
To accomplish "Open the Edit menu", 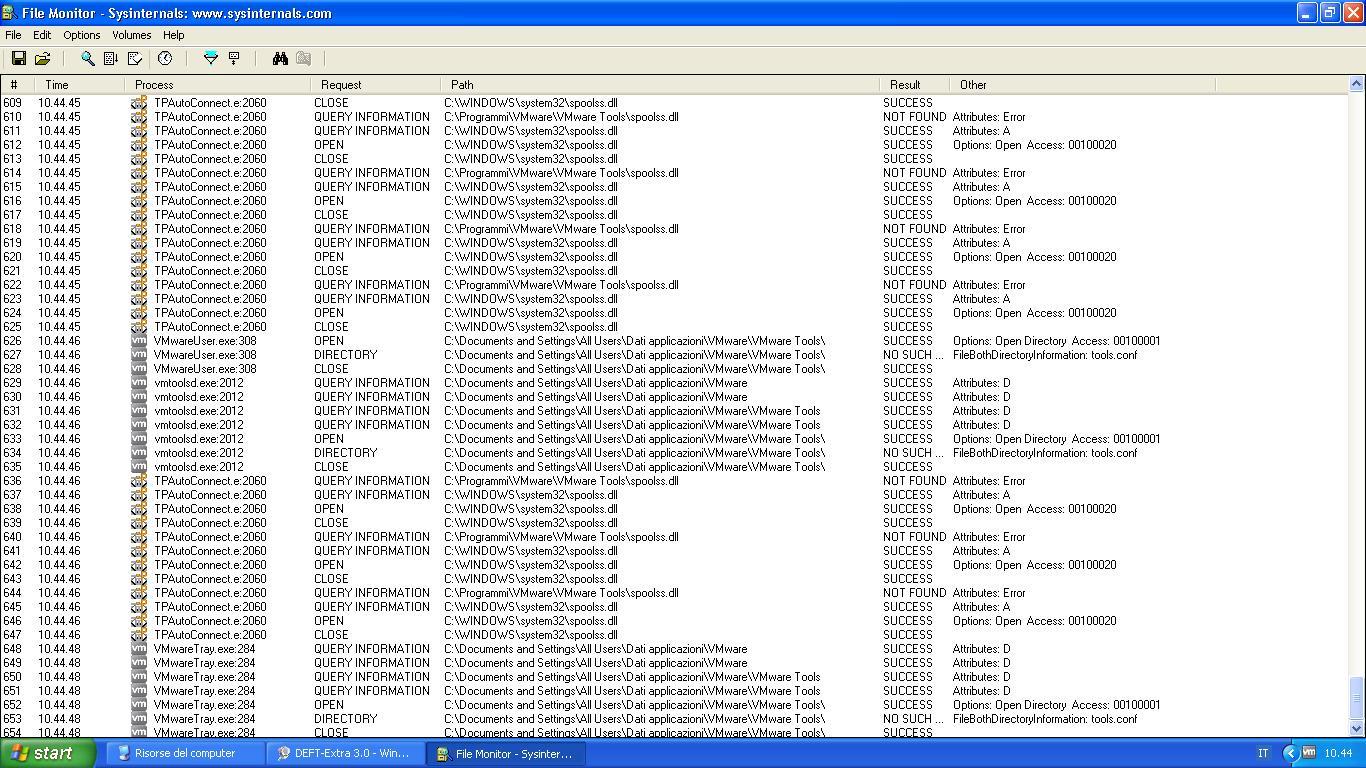I will 42,35.
